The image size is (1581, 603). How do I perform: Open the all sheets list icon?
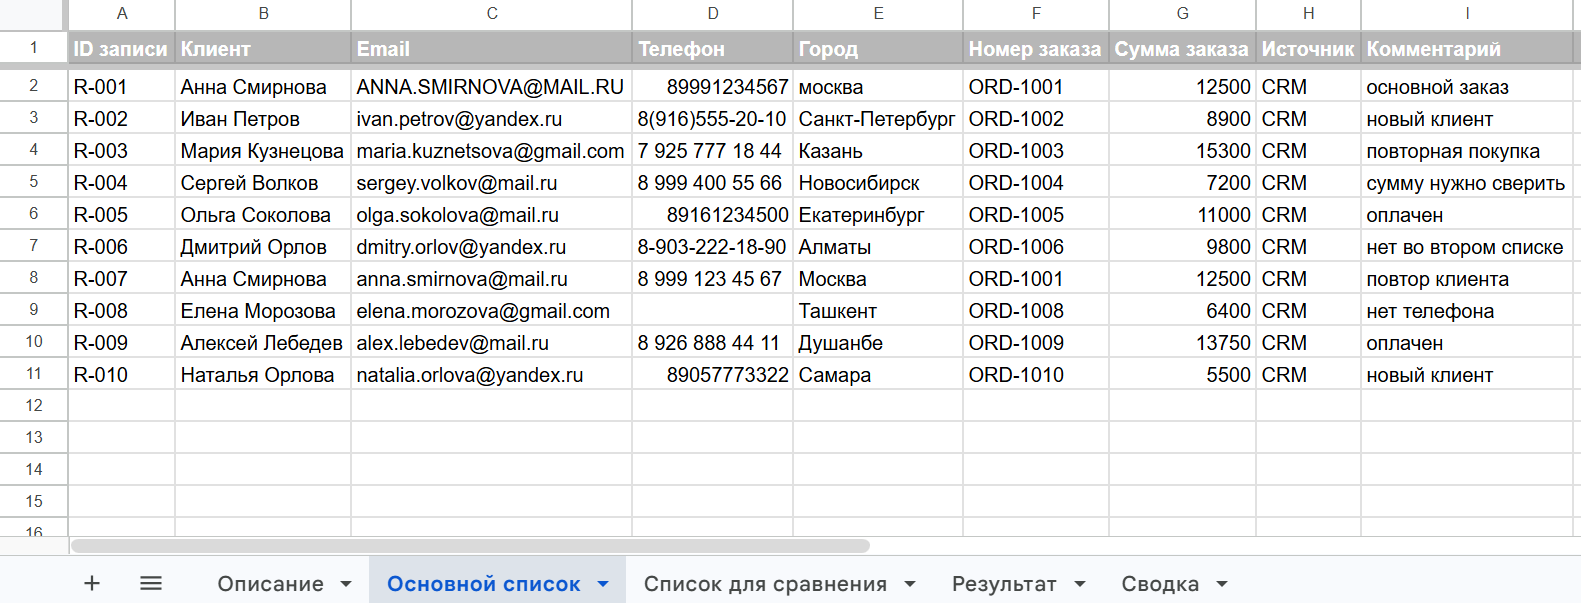pos(151,583)
